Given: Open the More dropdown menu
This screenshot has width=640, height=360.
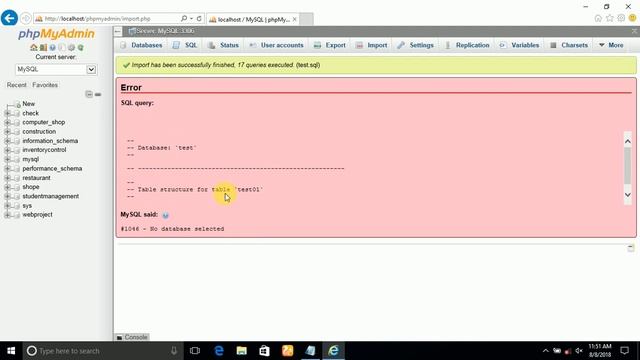Looking at the screenshot, I should click(611, 45).
